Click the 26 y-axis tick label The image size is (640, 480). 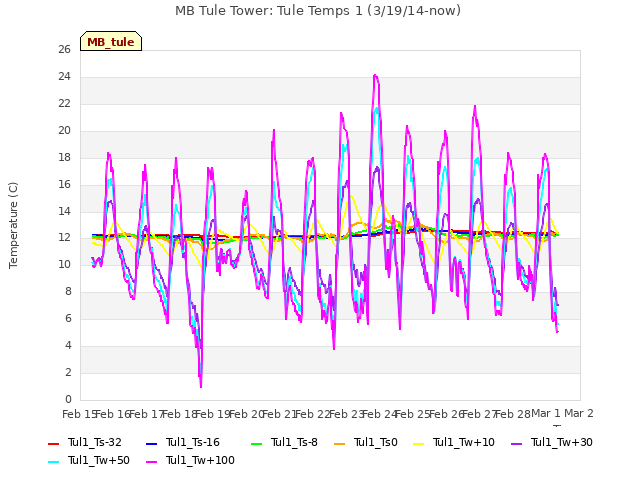pos(64,49)
